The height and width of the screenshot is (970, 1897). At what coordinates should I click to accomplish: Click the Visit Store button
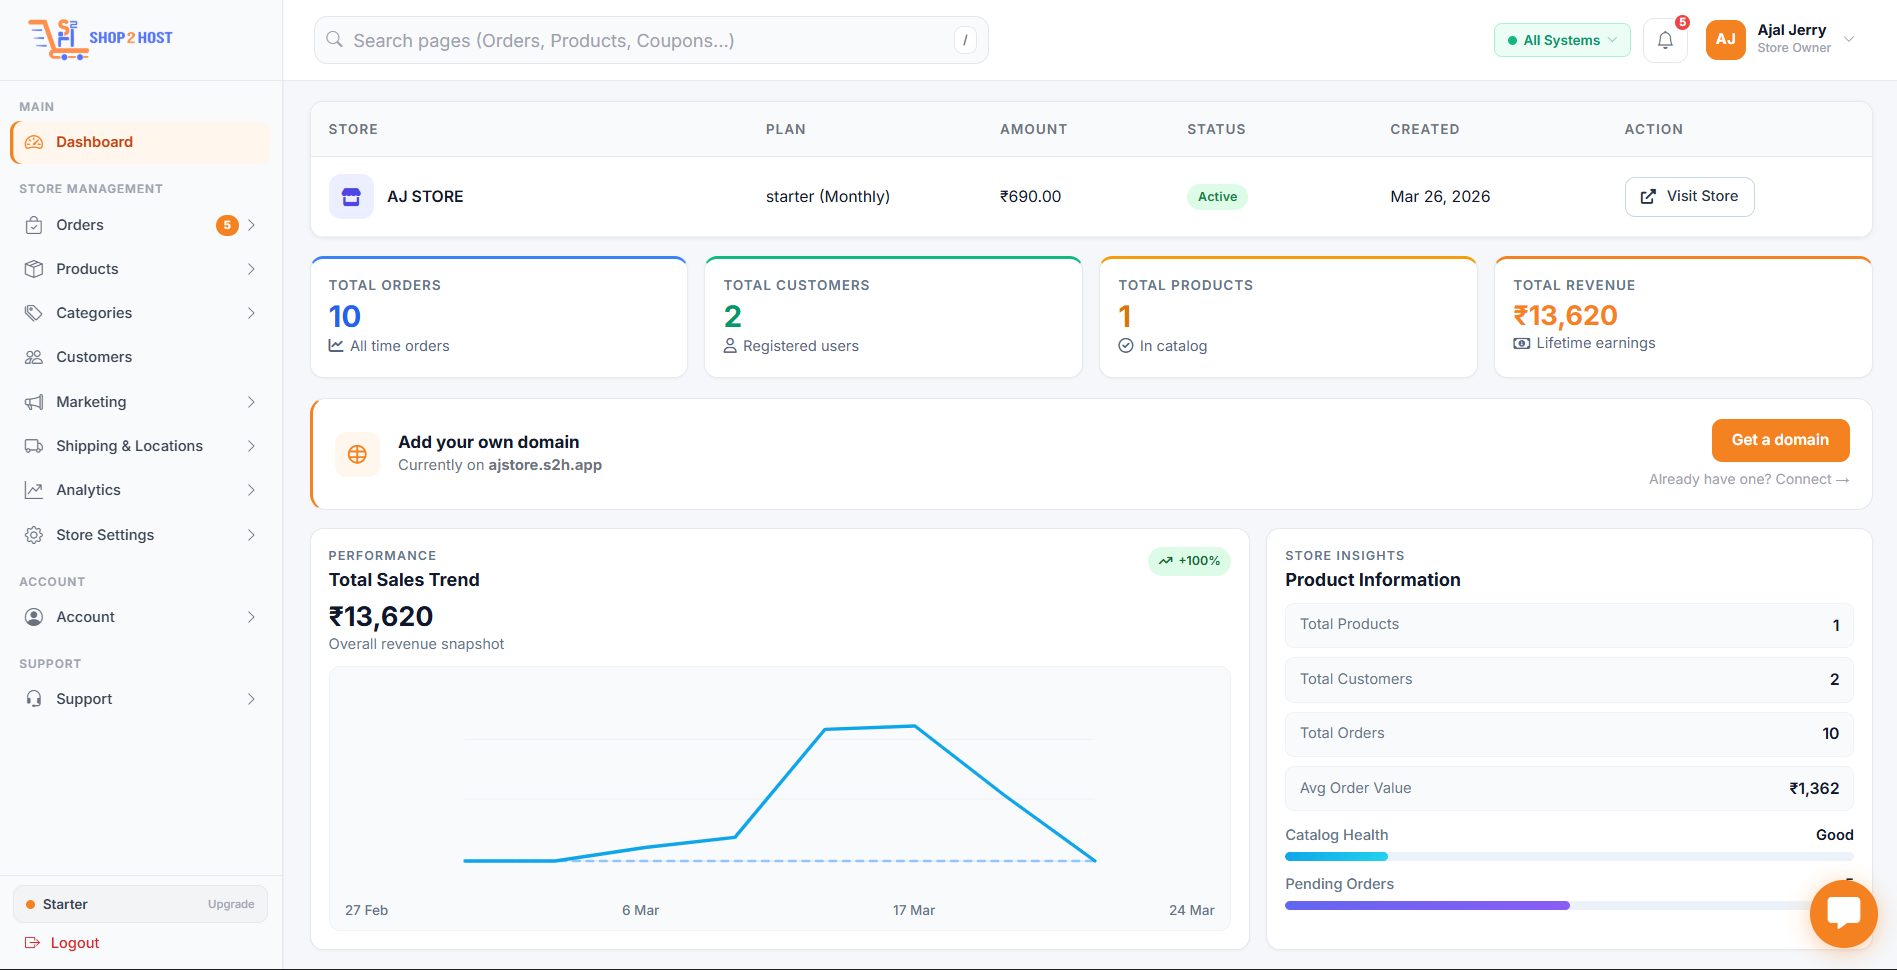tap(1689, 196)
